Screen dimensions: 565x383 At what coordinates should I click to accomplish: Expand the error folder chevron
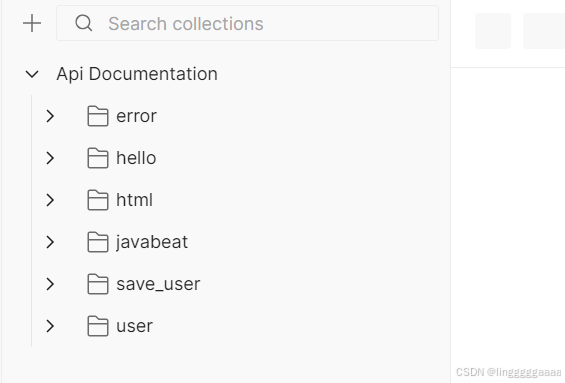point(50,116)
